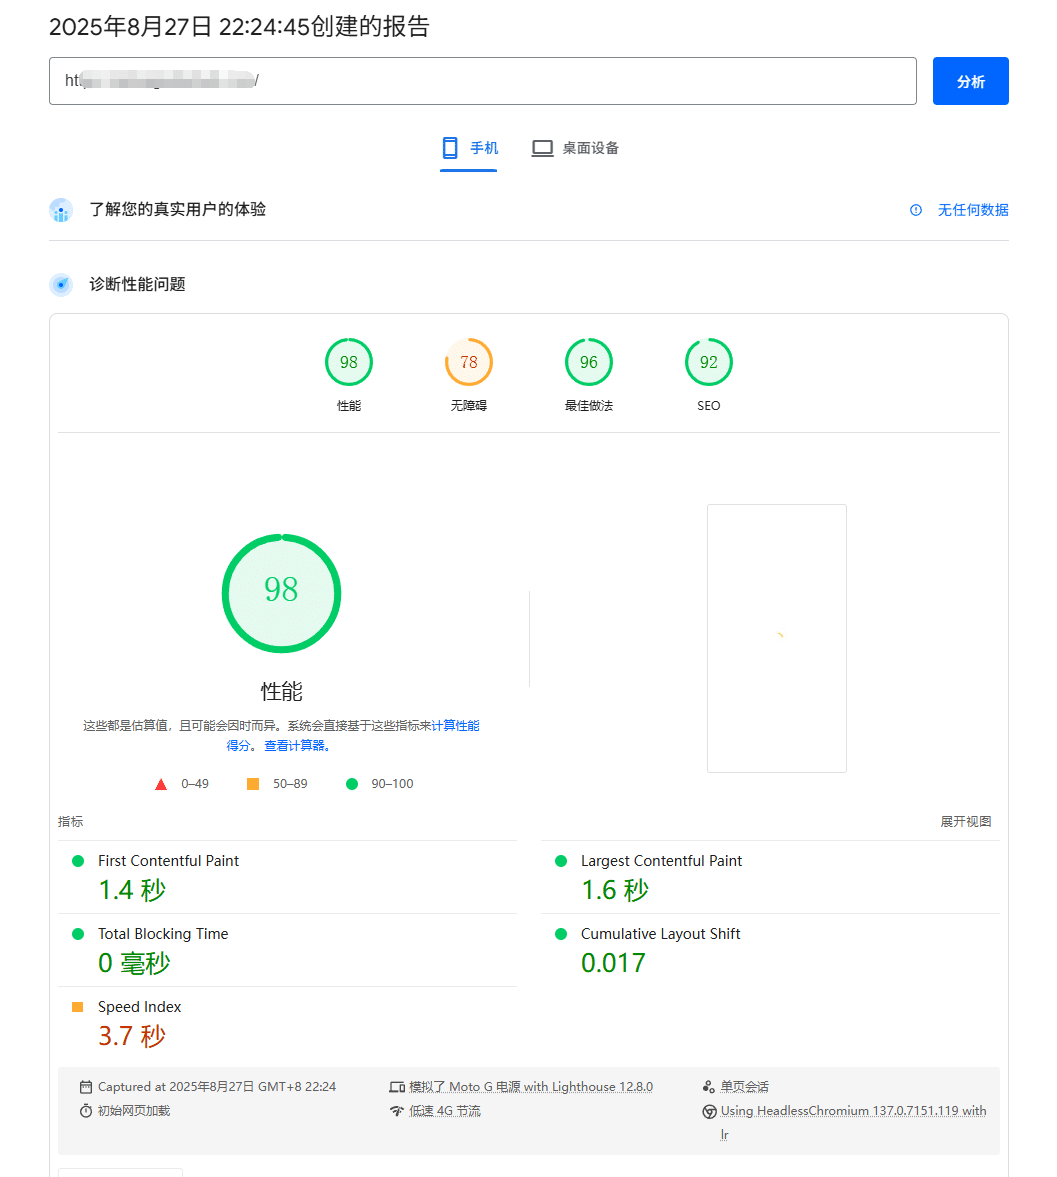
Task: Click the calendar icon next to Captured at
Action: (86, 1087)
